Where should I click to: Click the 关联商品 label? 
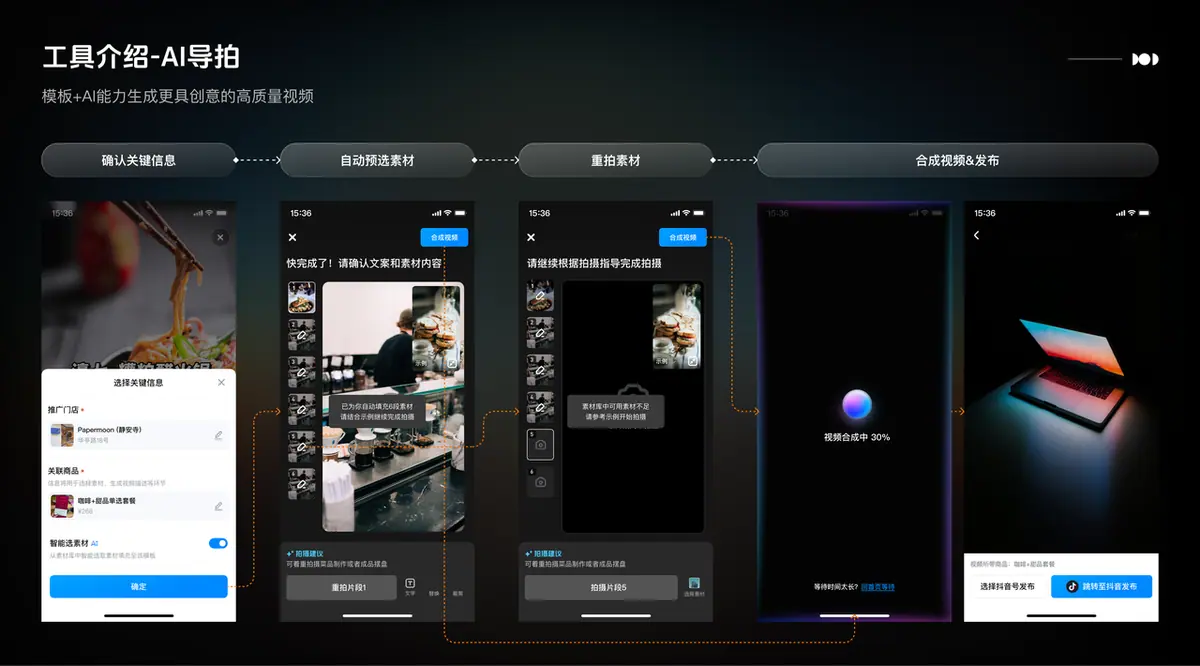coord(65,471)
